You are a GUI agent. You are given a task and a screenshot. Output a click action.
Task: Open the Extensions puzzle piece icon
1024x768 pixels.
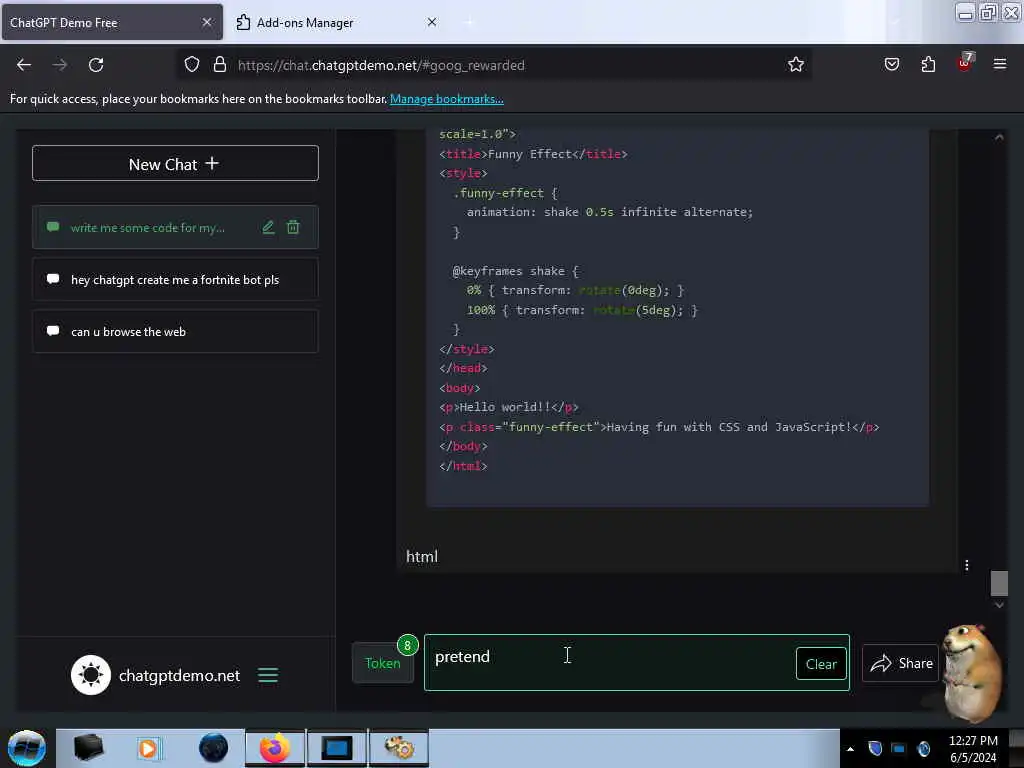pos(928,65)
